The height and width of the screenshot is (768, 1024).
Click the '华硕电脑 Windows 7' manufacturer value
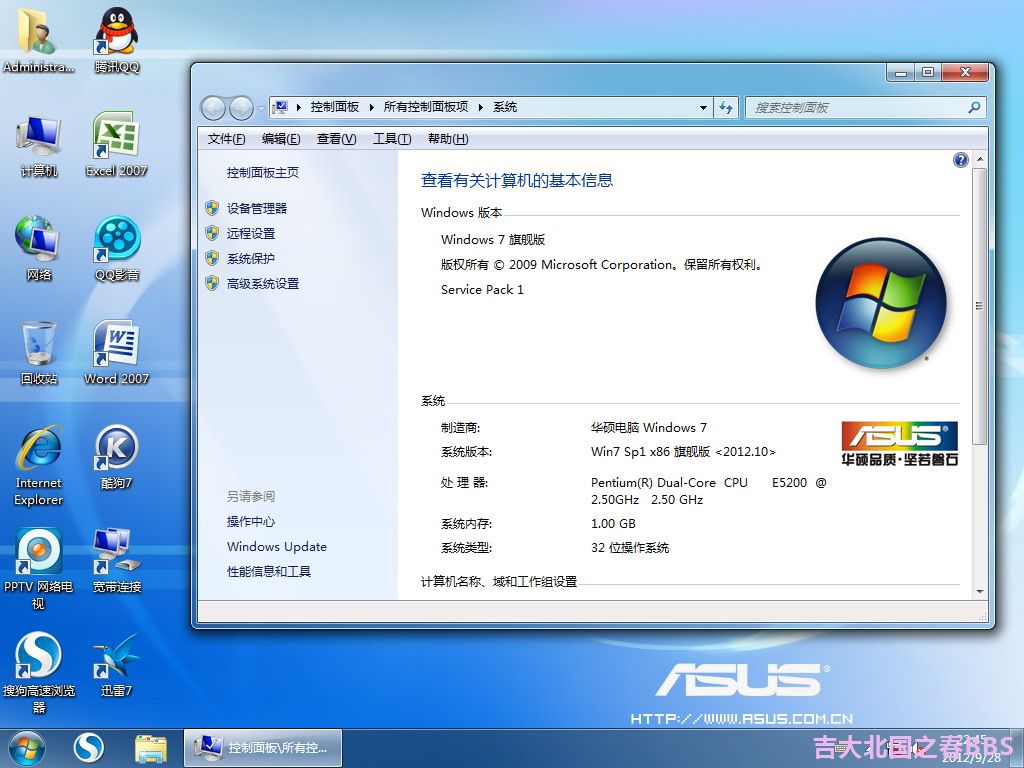coord(648,428)
